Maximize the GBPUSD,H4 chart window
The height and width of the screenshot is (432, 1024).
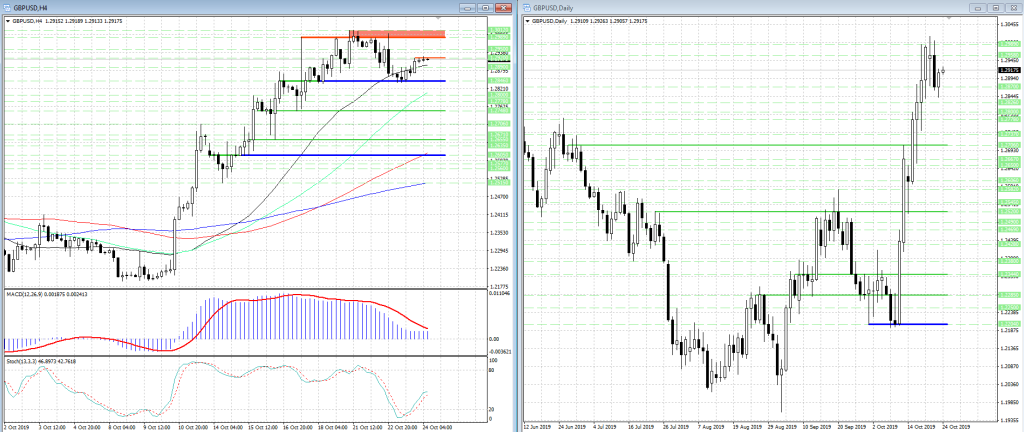pyautogui.click(x=484, y=7)
